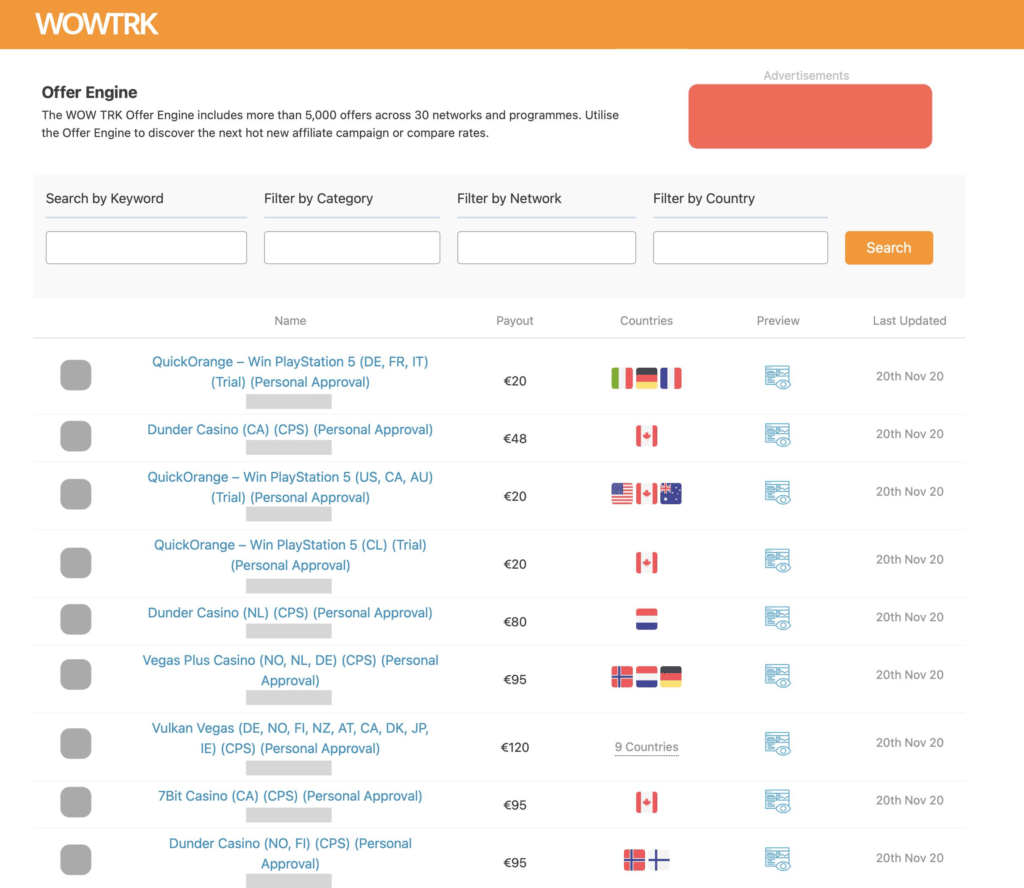Open preview for Dunder Casino (NL) offer
This screenshot has width=1024, height=888.
pyautogui.click(x=777, y=618)
